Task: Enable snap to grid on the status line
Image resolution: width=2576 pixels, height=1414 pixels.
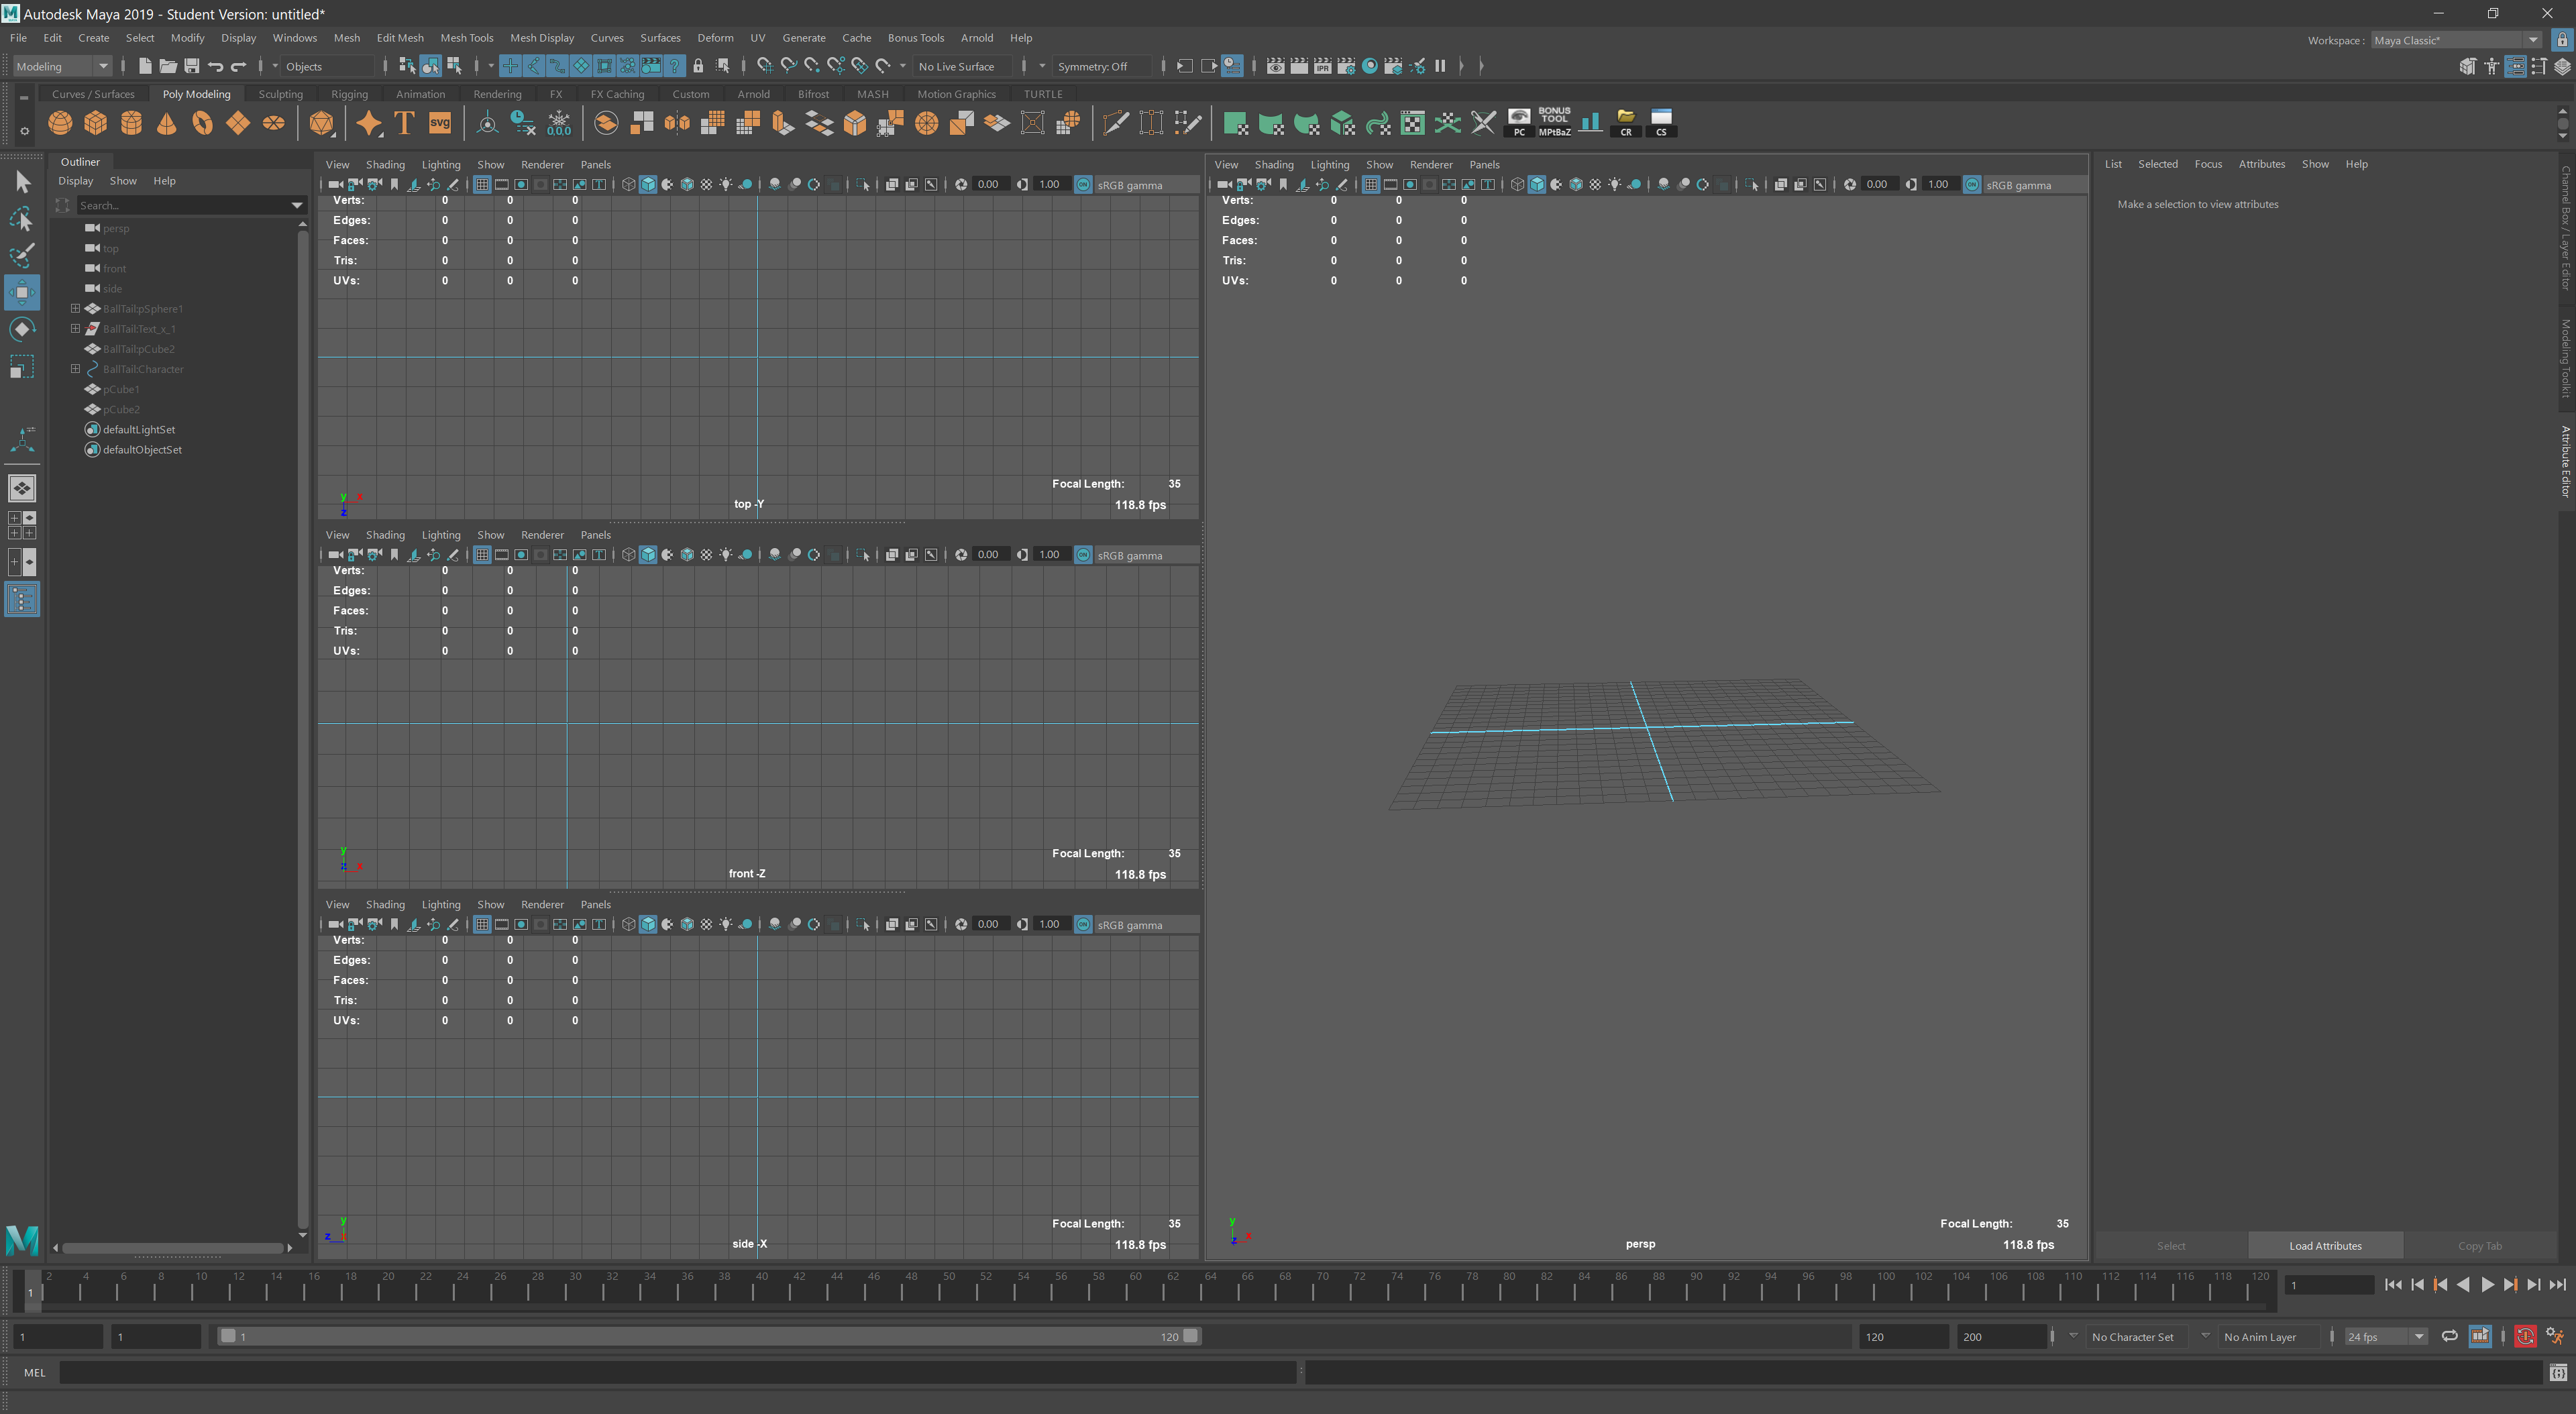Action: point(510,66)
